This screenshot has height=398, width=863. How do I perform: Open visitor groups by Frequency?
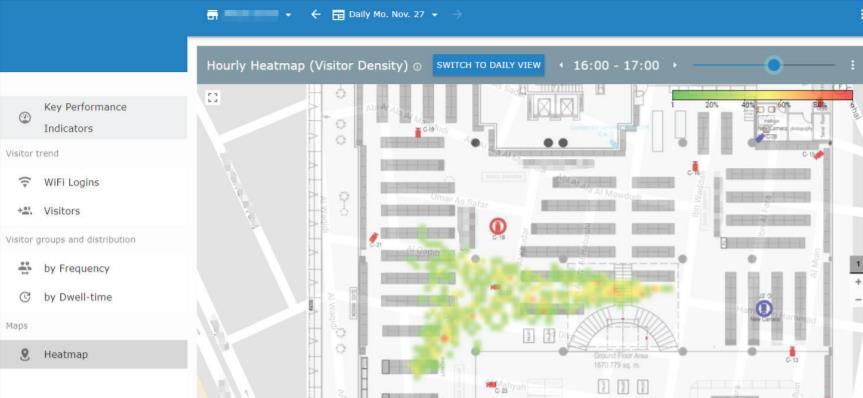click(x=94, y=268)
